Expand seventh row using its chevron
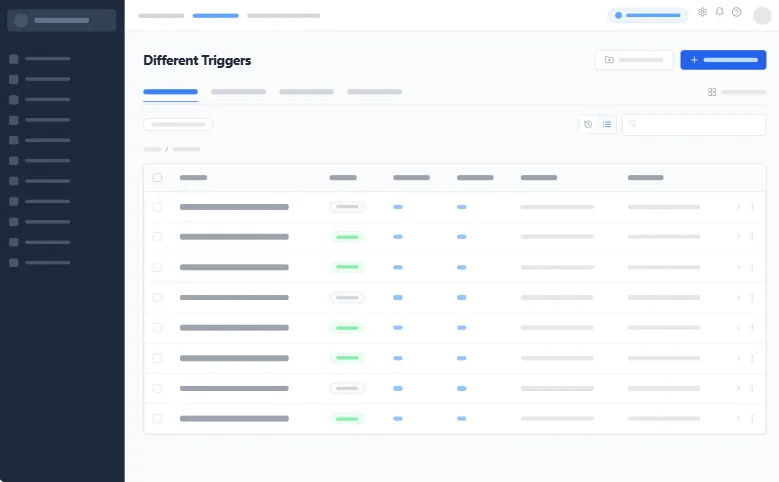 click(738, 389)
